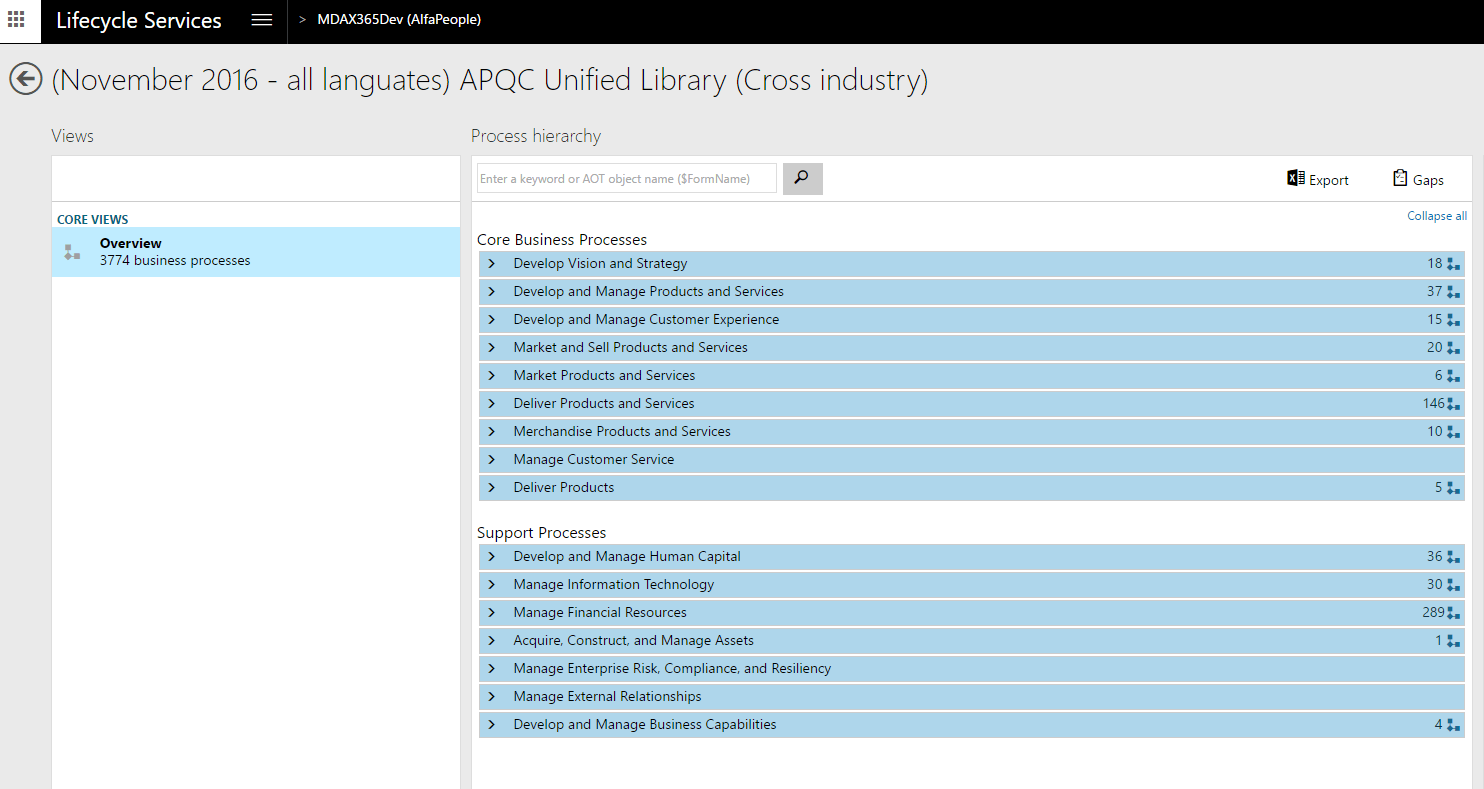The image size is (1484, 789).
Task: Click hierarchy icon for Deliver Products and Services
Action: [1453, 404]
